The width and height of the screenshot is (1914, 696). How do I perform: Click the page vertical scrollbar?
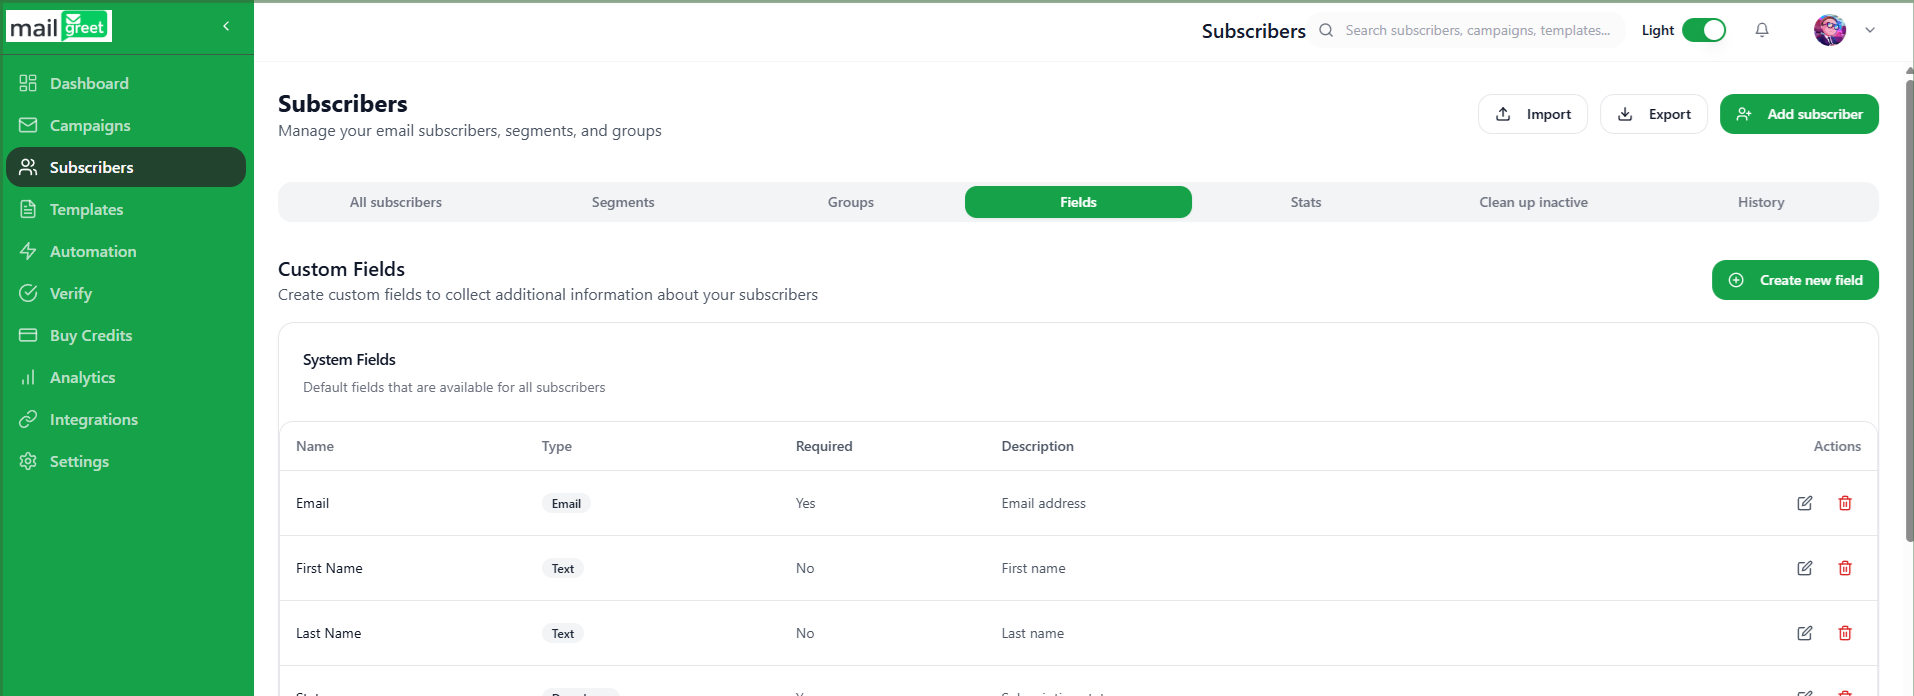[1909, 310]
